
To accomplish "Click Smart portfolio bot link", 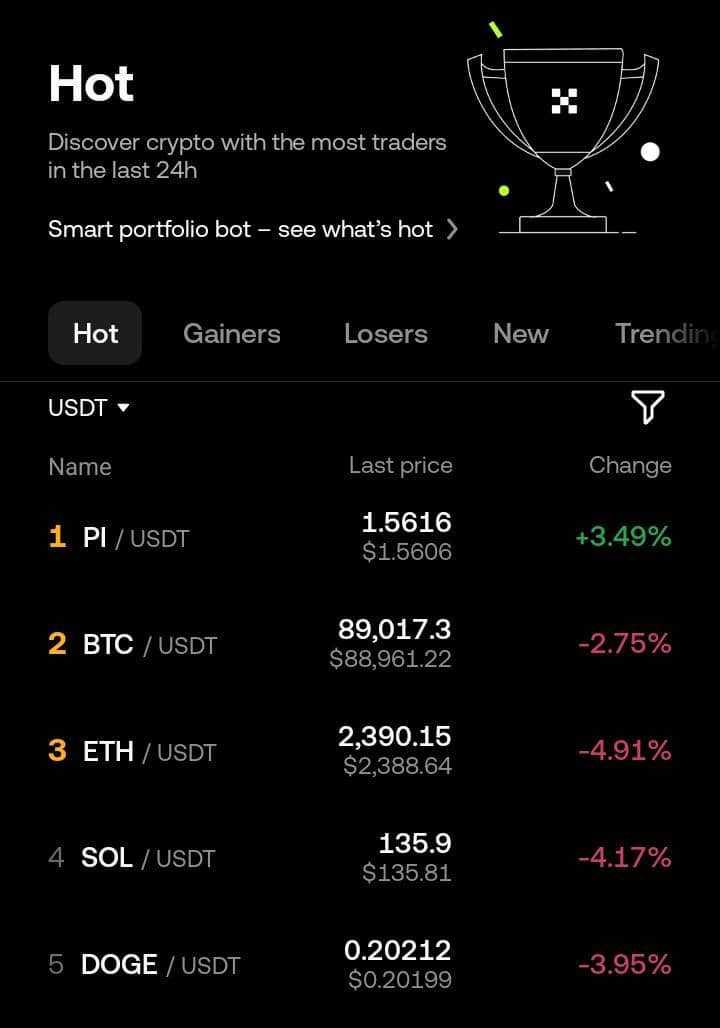I will [240, 229].
